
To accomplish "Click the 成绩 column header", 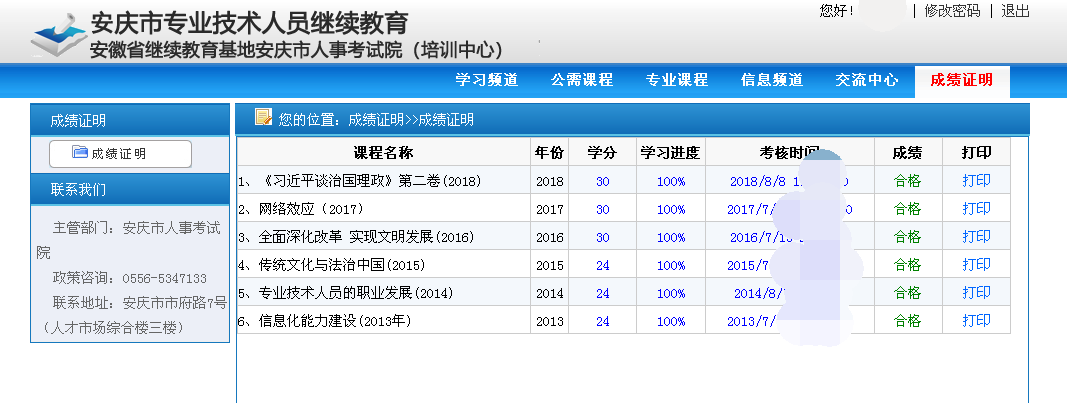I will click(907, 153).
